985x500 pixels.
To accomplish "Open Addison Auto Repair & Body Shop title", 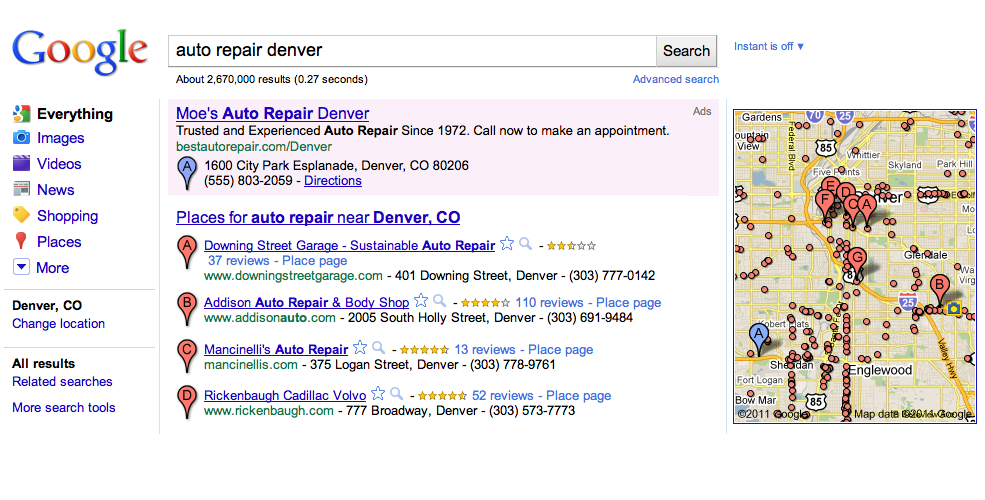I will 307,302.
